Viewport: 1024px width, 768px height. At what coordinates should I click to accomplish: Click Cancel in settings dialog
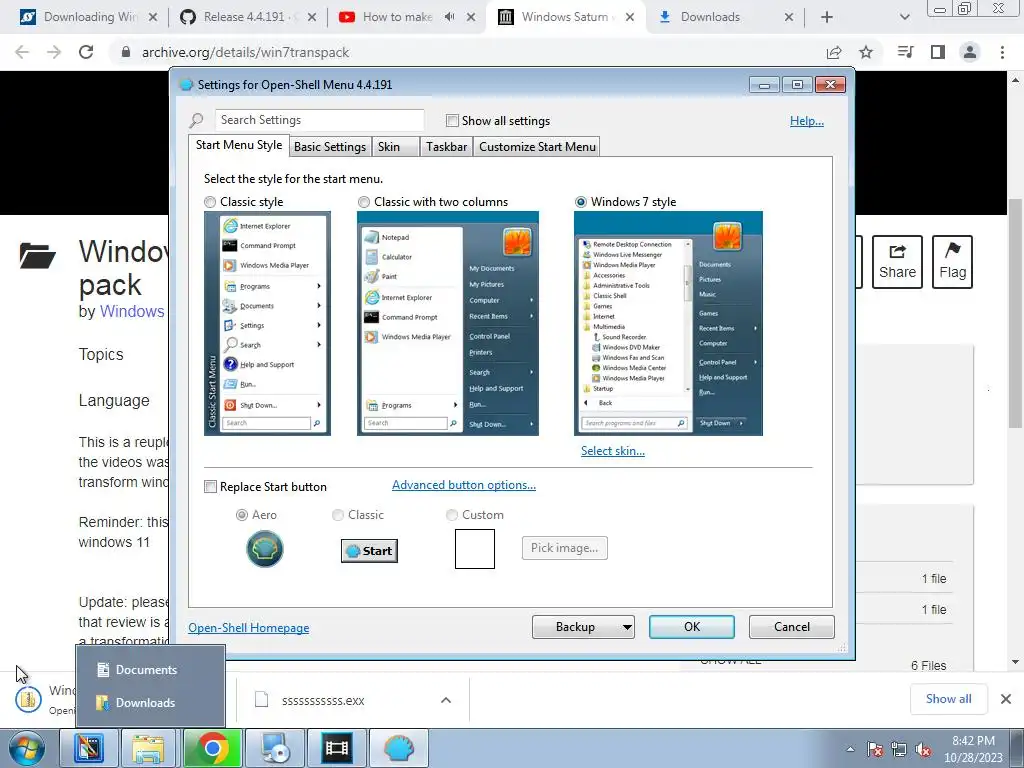coord(792,627)
